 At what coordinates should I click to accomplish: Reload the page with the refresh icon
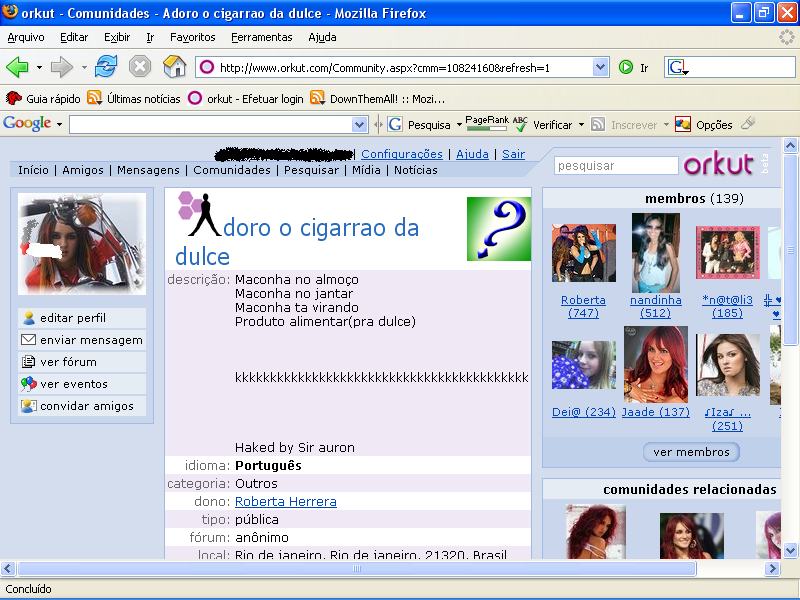[106, 67]
